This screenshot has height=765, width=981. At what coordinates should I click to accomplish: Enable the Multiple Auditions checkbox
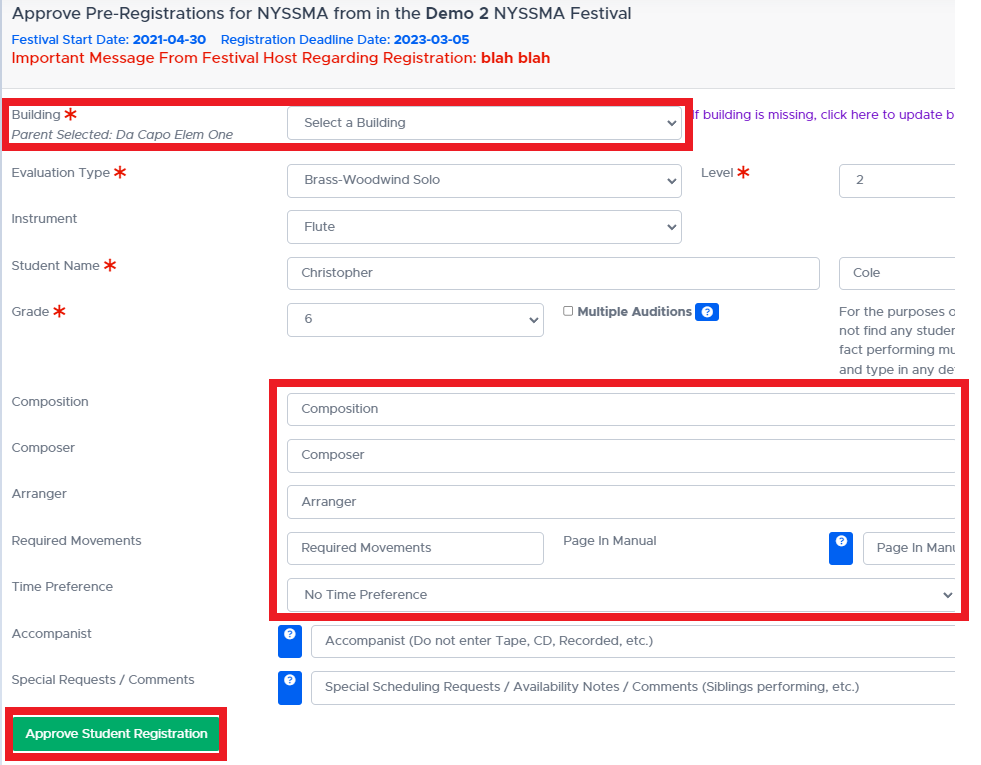tap(568, 311)
